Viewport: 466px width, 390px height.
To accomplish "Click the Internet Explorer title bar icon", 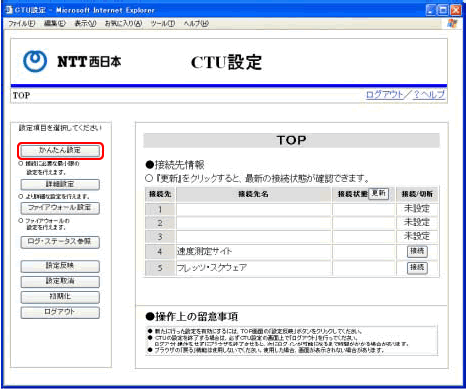I will point(9,10).
